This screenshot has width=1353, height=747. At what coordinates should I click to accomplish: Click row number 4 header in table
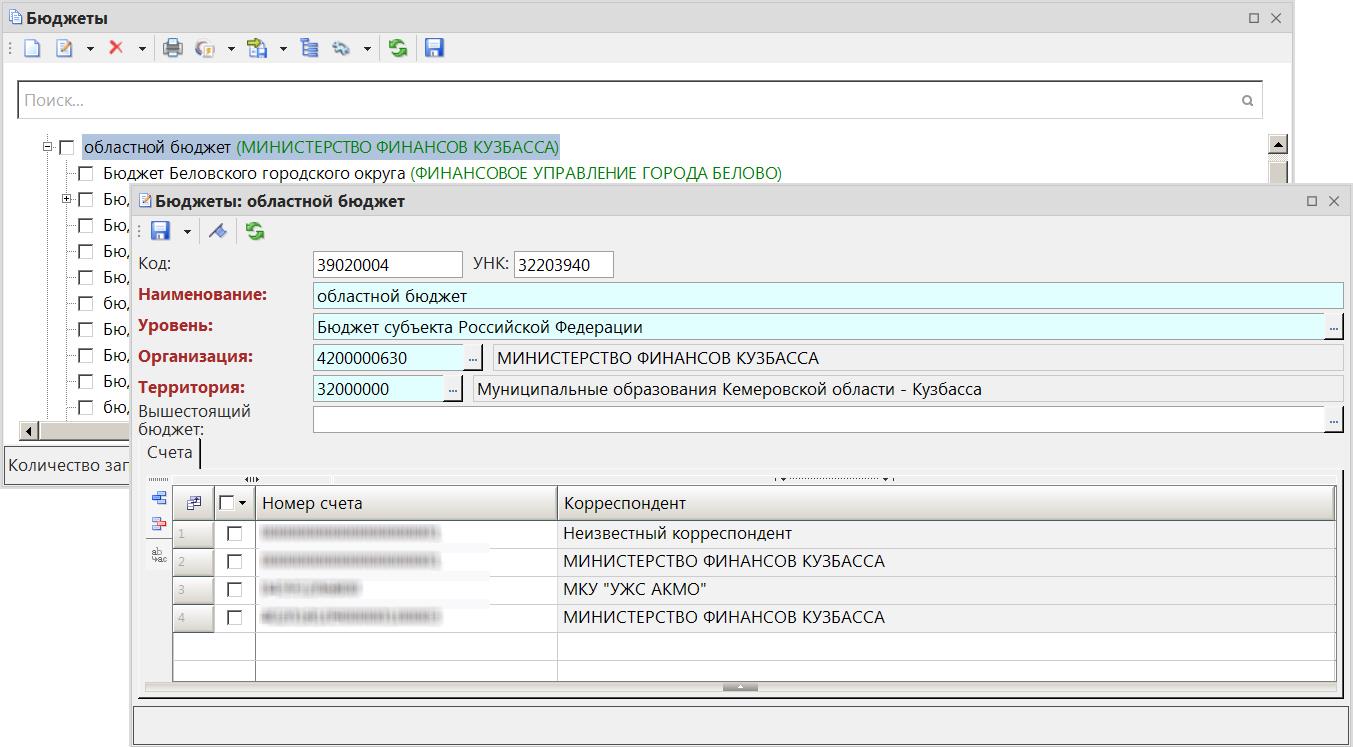(193, 618)
